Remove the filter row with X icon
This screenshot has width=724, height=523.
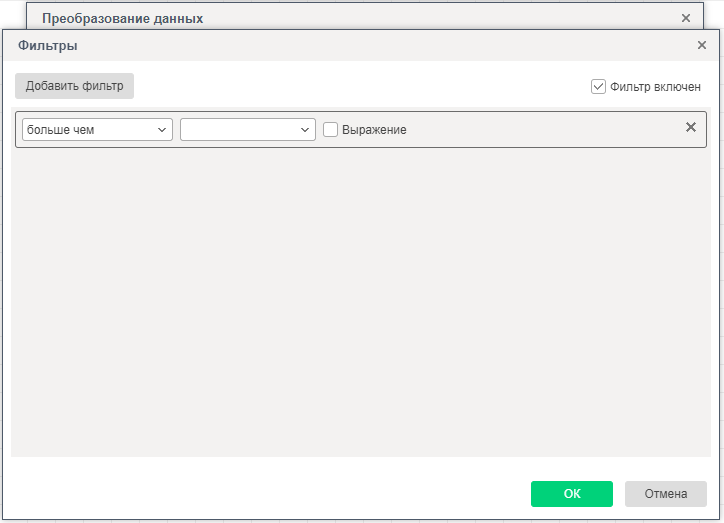(x=690, y=128)
